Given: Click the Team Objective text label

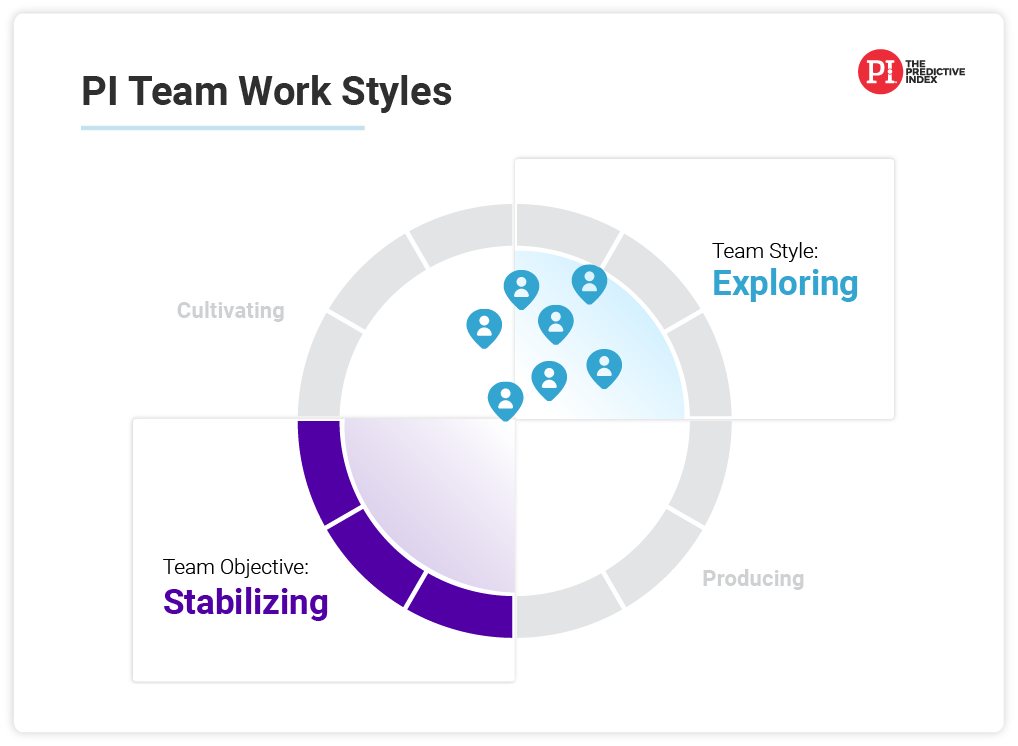Looking at the screenshot, I should (236, 567).
